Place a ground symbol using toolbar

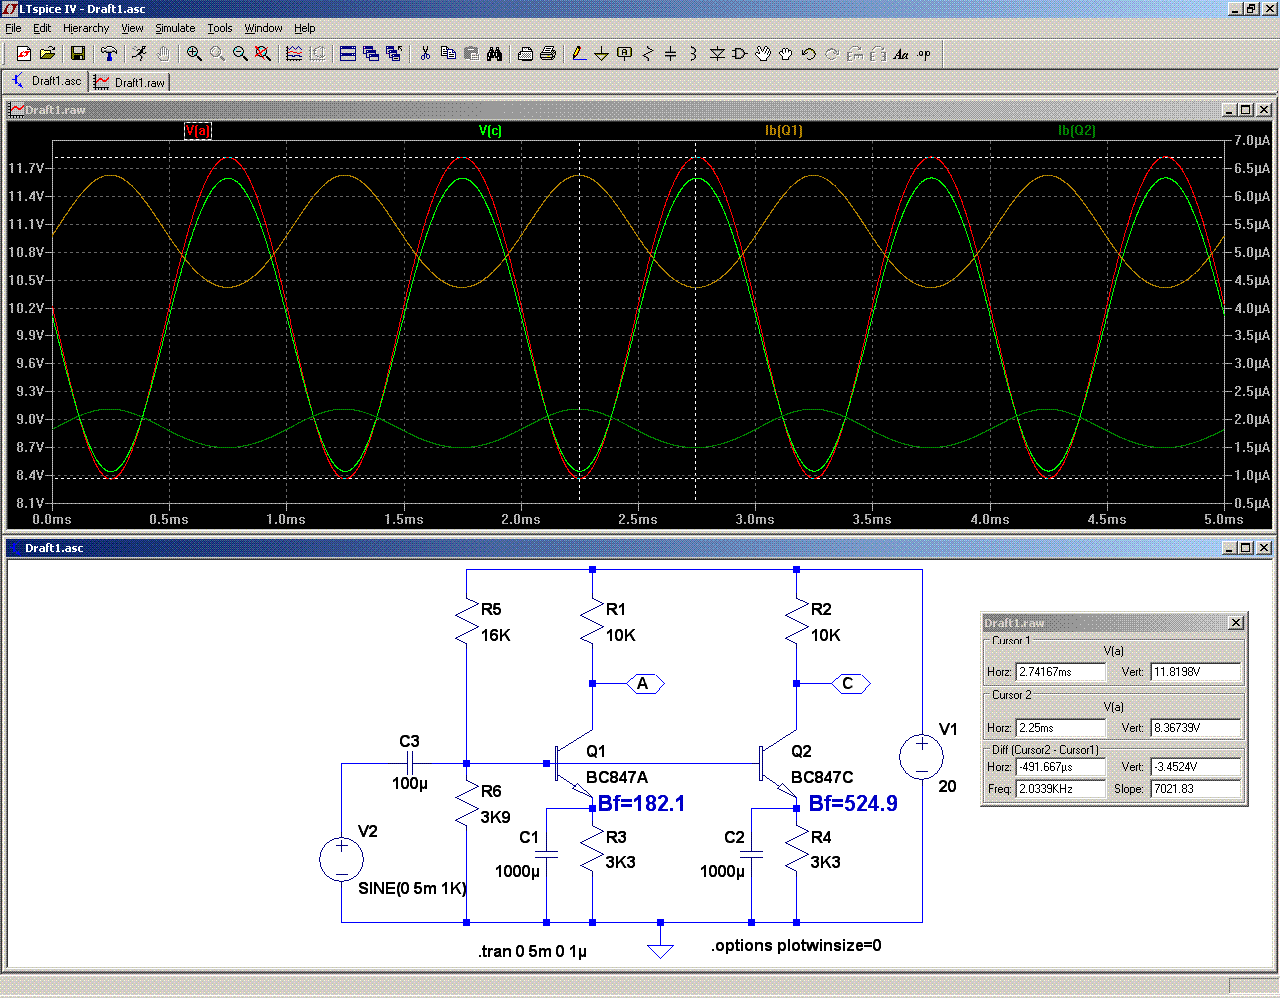tap(601, 54)
